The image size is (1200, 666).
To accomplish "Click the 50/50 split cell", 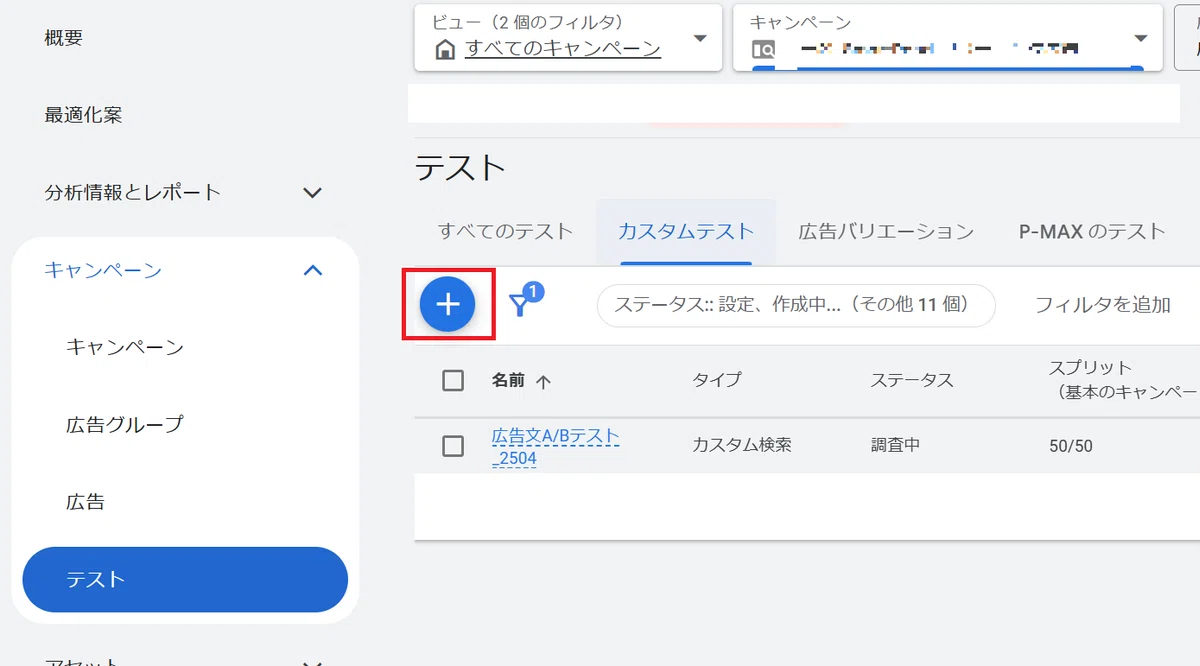I will [1071, 446].
